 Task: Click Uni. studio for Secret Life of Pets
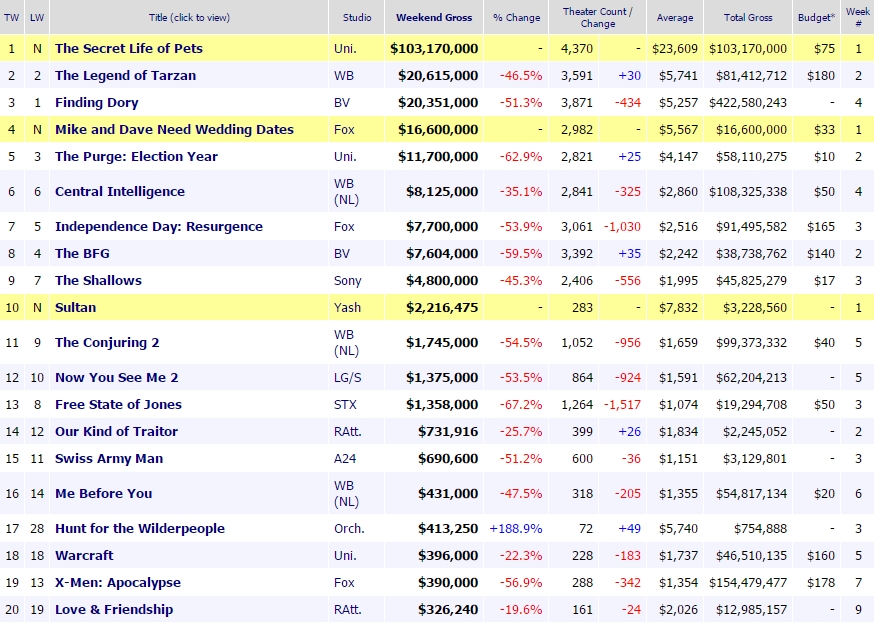[345, 48]
